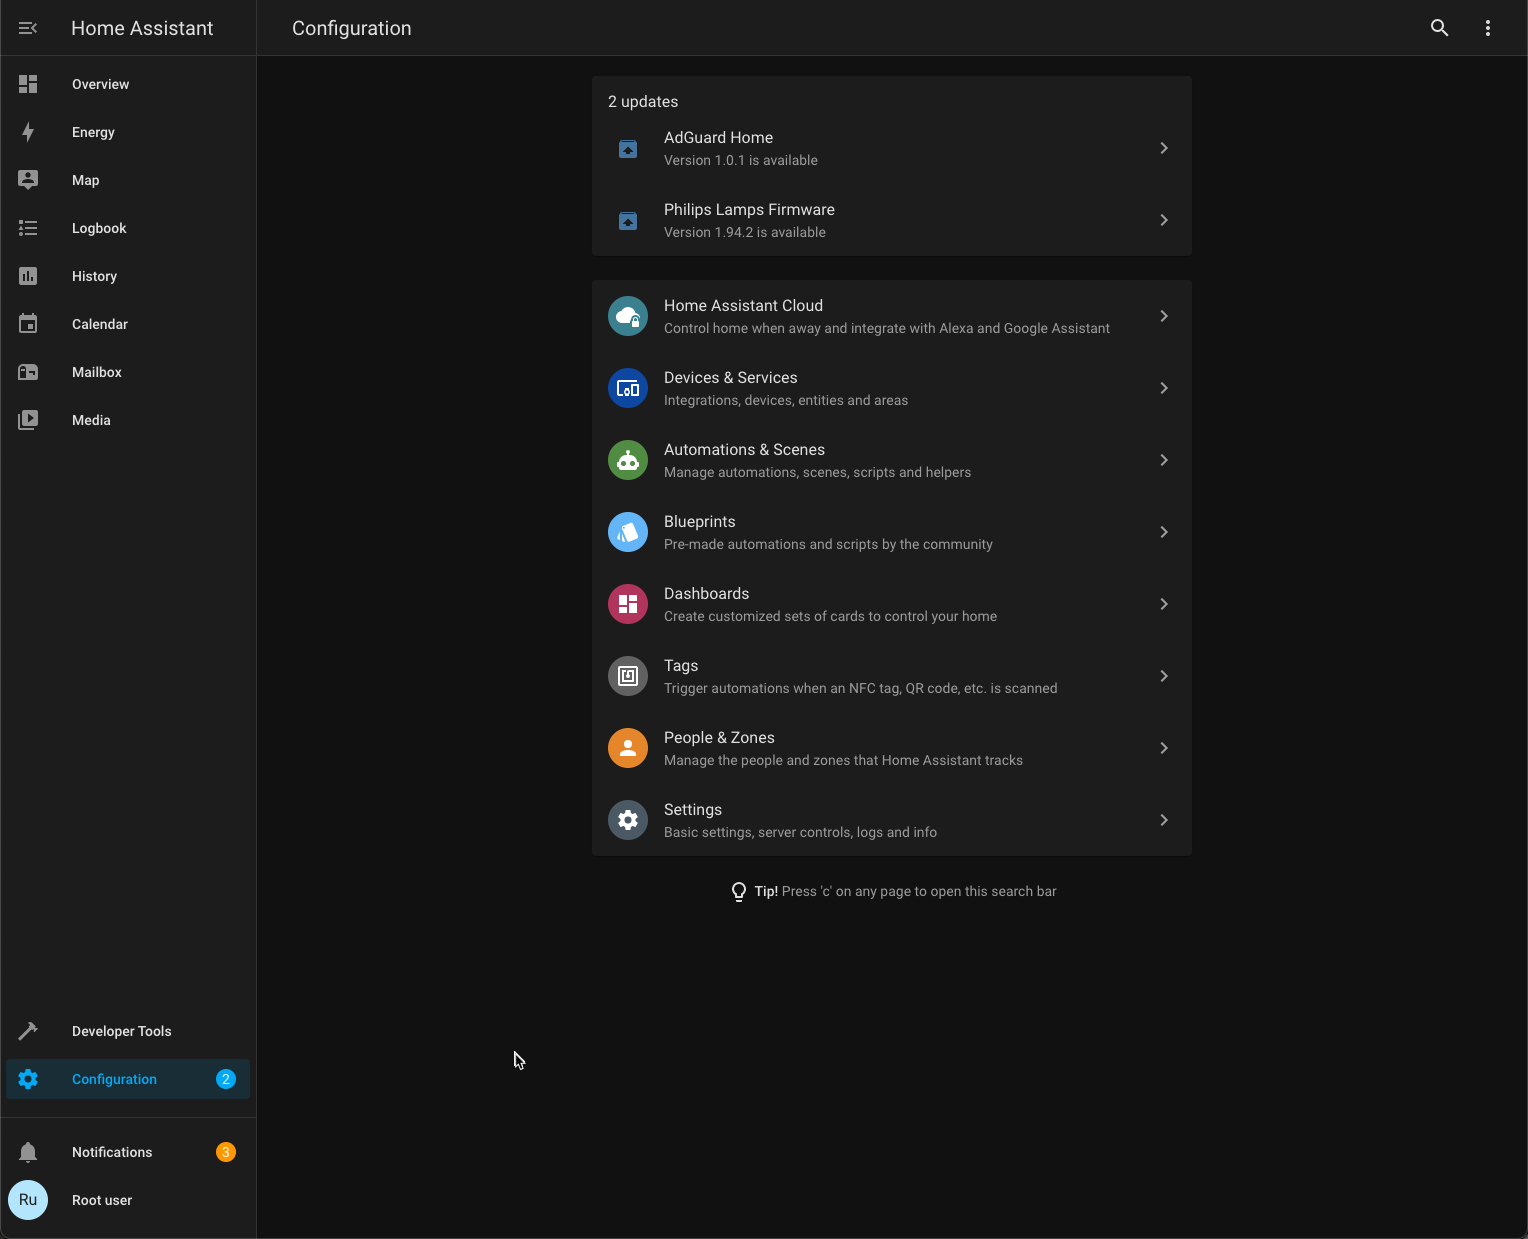
Task: Open the Energy sidebar item
Action: tap(128, 132)
